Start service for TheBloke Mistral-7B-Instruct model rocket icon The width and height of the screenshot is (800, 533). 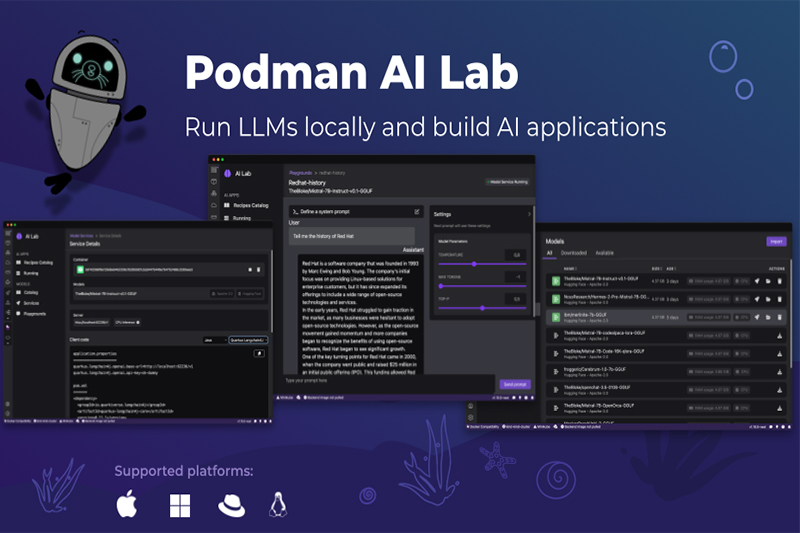[x=757, y=281]
